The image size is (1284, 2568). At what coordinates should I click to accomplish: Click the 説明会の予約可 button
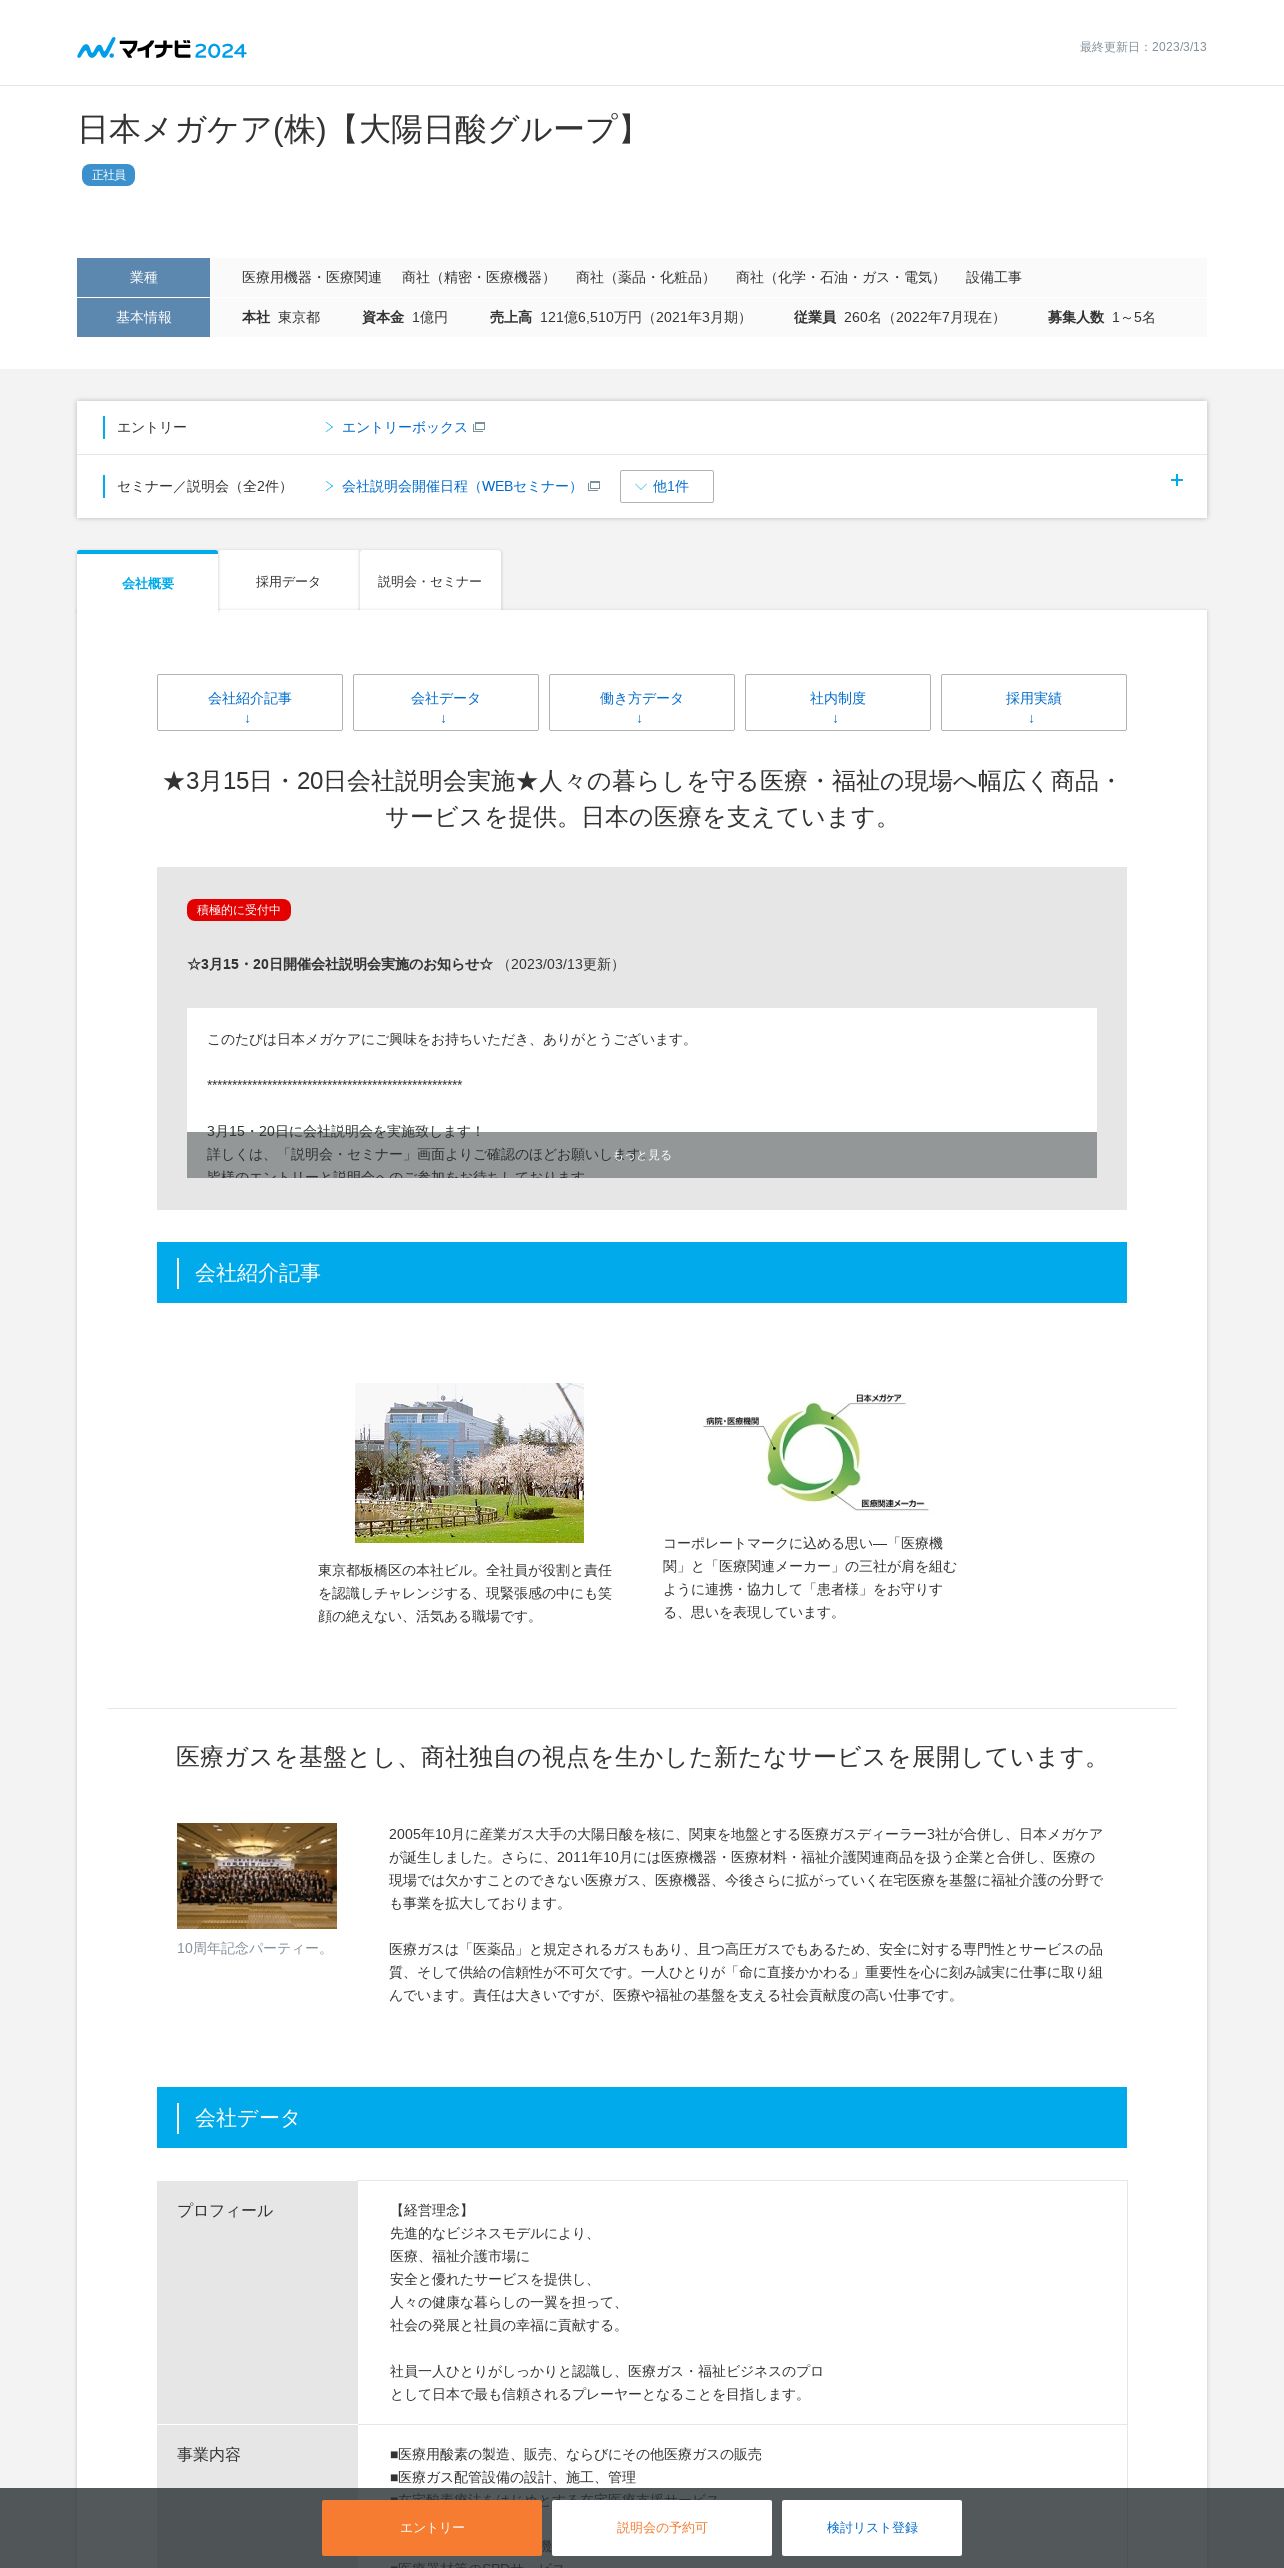(662, 2528)
